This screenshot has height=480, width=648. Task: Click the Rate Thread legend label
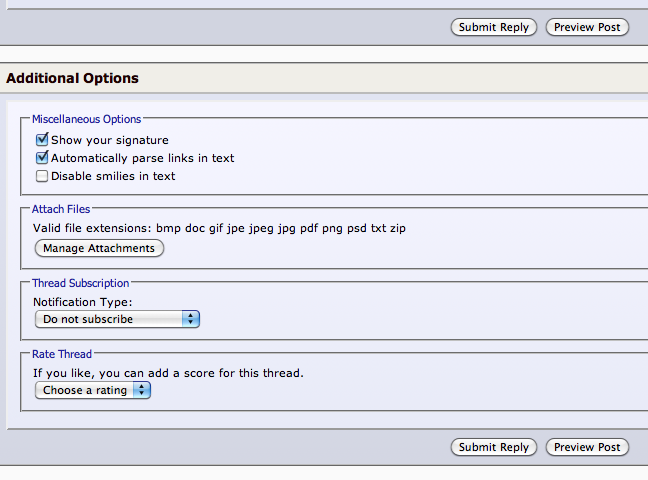point(62,354)
